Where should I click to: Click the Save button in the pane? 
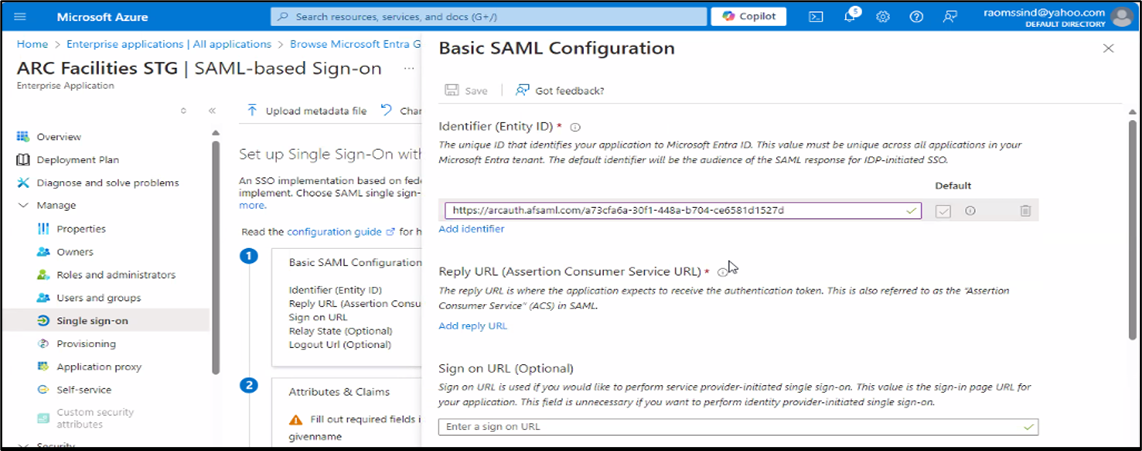466,90
